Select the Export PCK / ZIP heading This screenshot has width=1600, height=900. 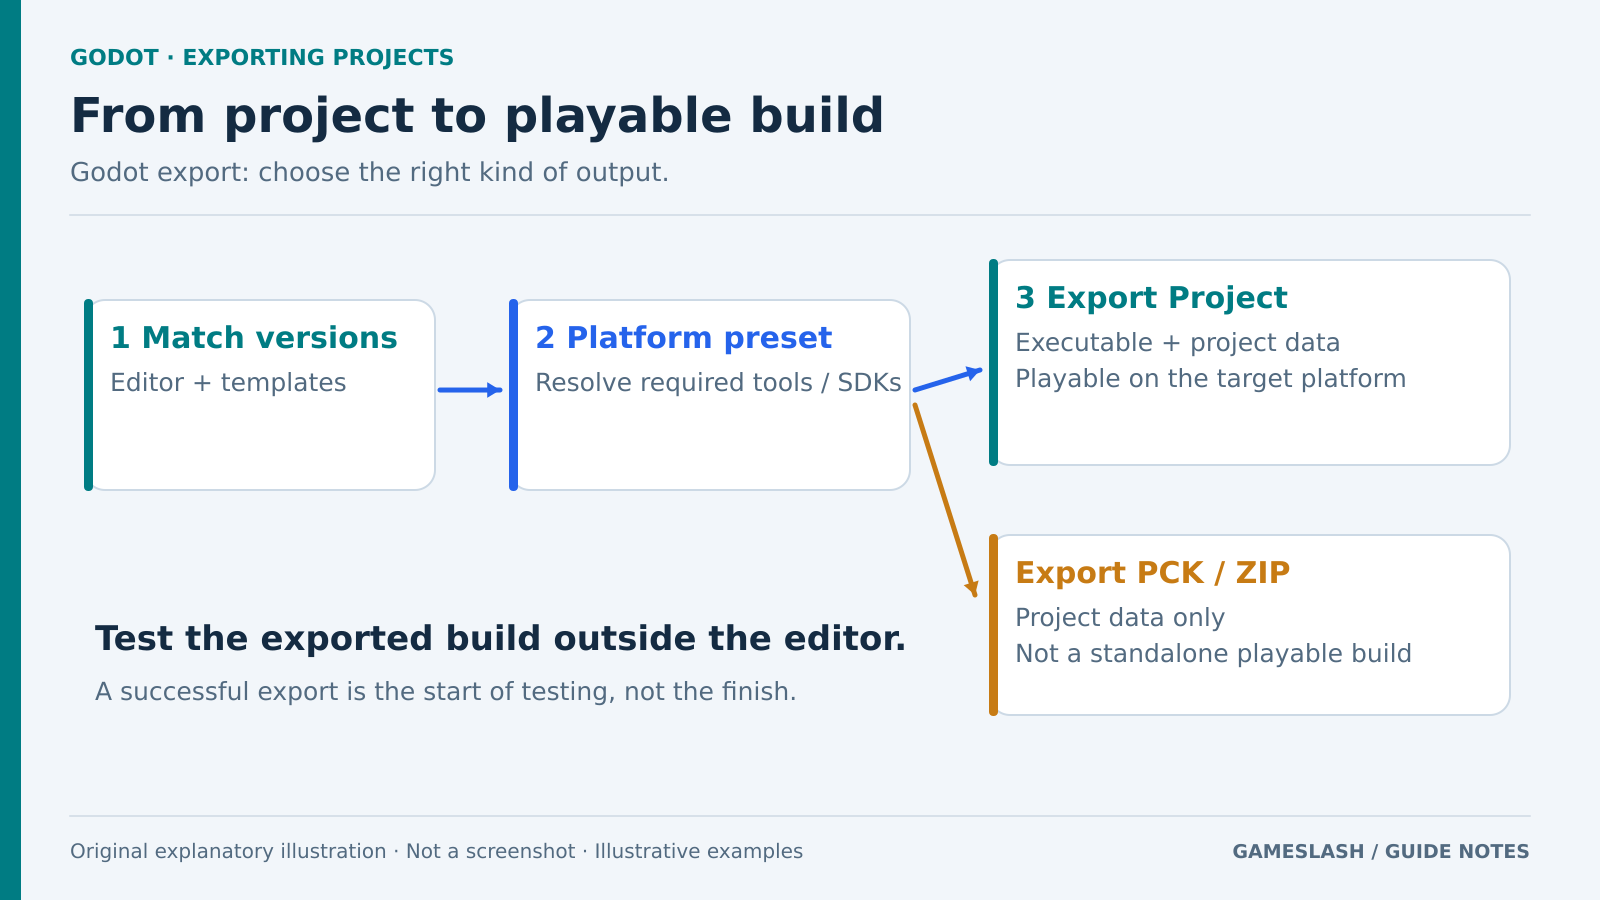(x=1152, y=573)
